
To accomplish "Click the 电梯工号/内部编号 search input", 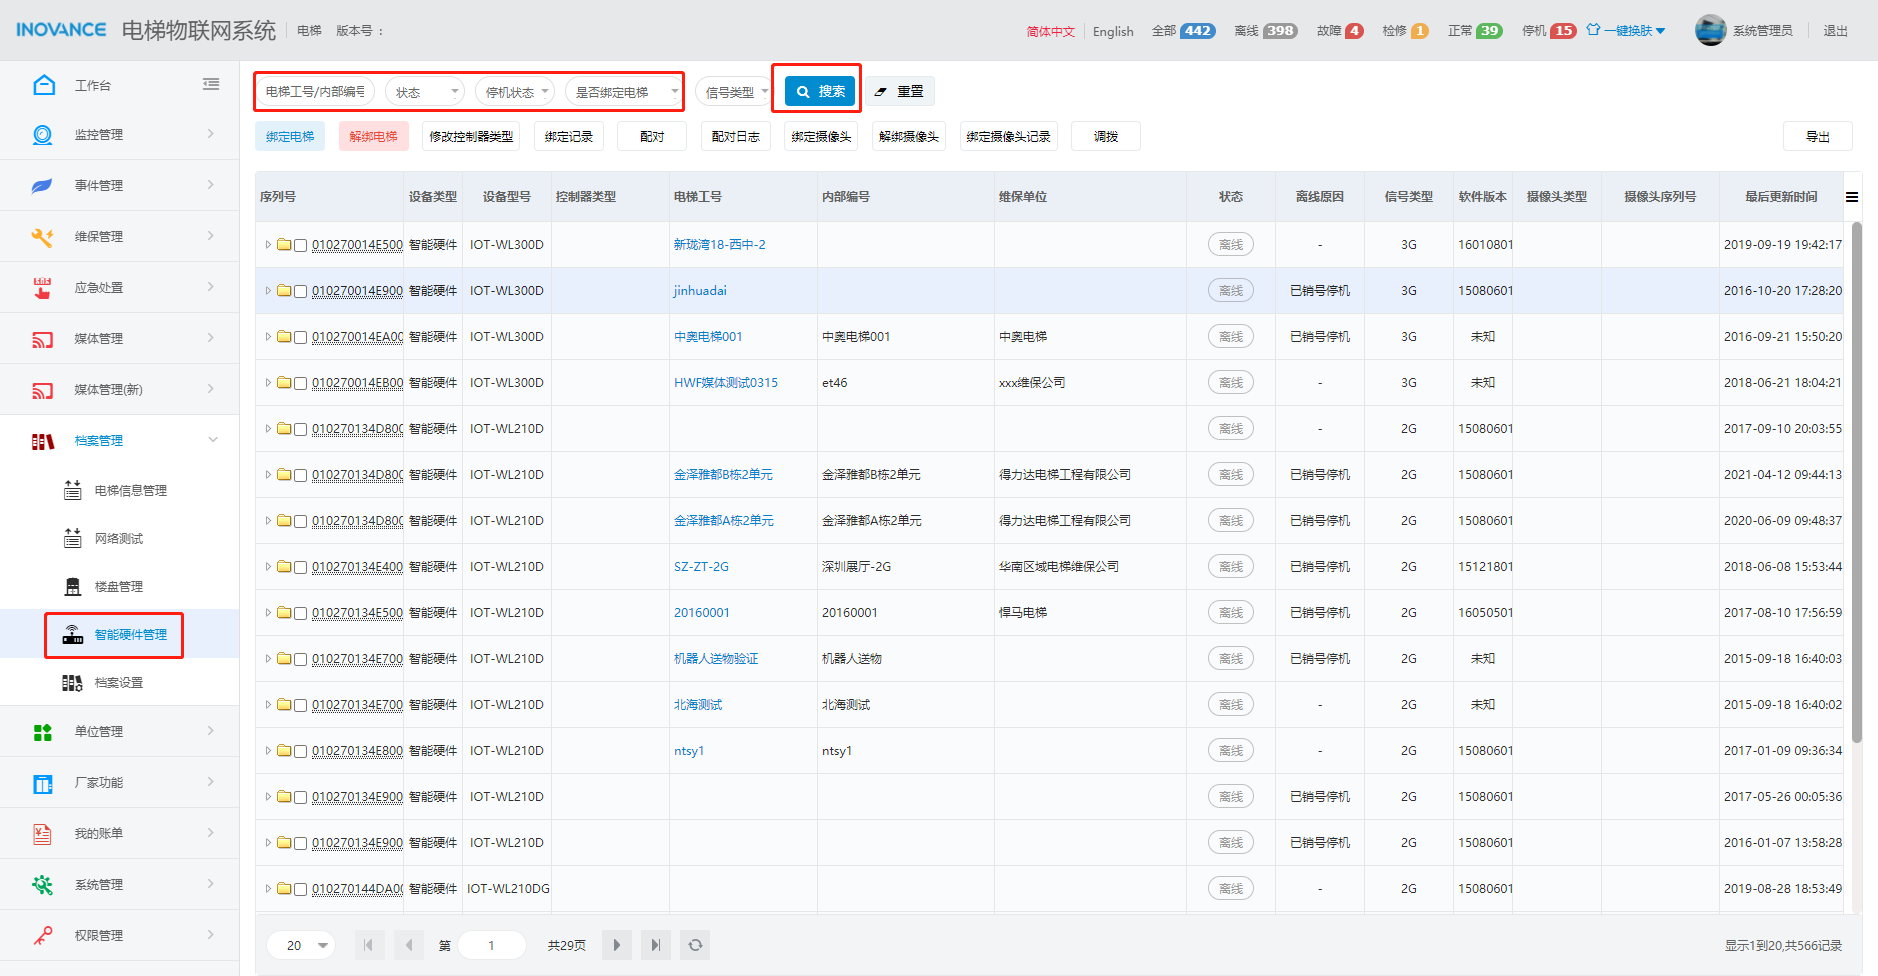I will pos(316,92).
